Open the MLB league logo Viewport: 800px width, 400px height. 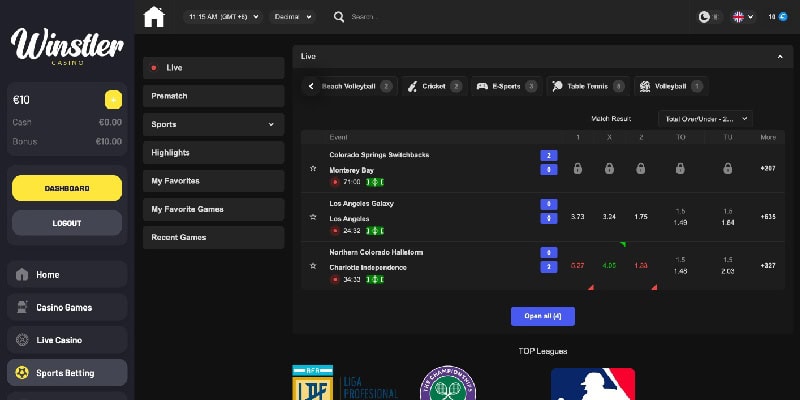(593, 384)
